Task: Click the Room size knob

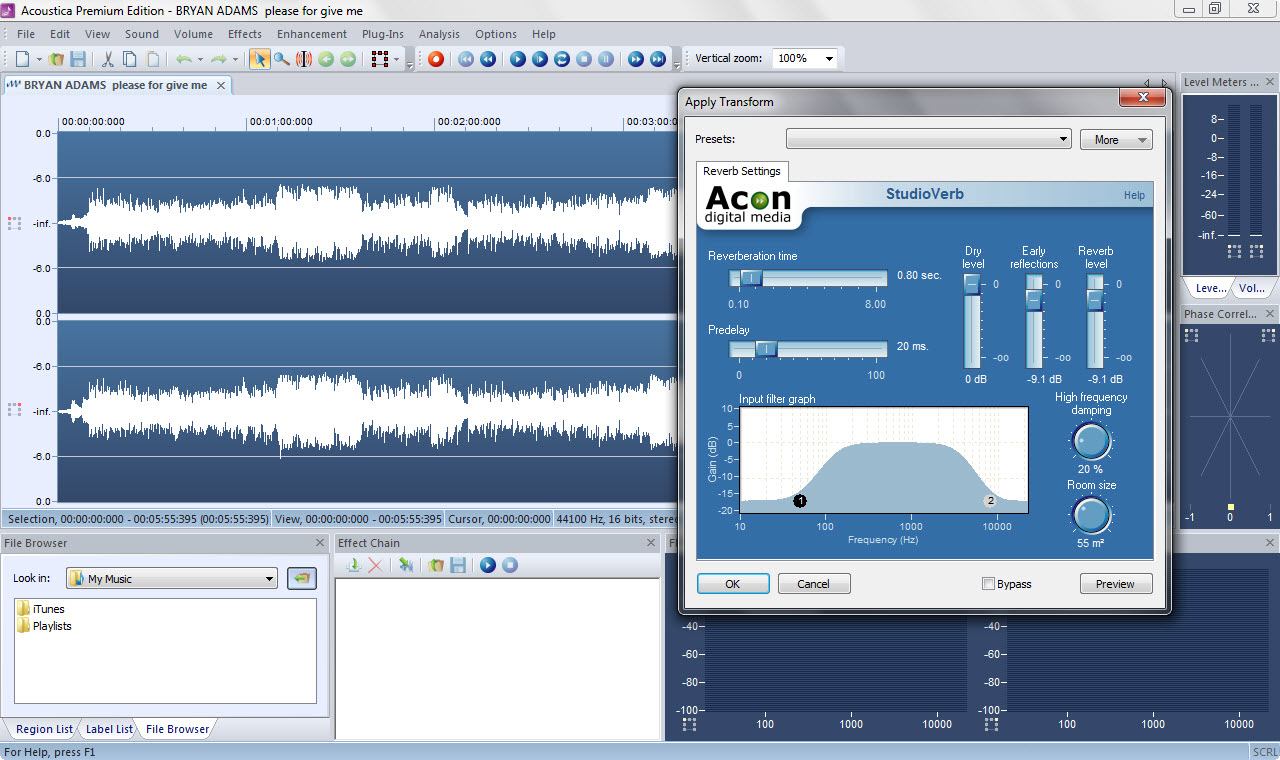Action: click(x=1091, y=516)
